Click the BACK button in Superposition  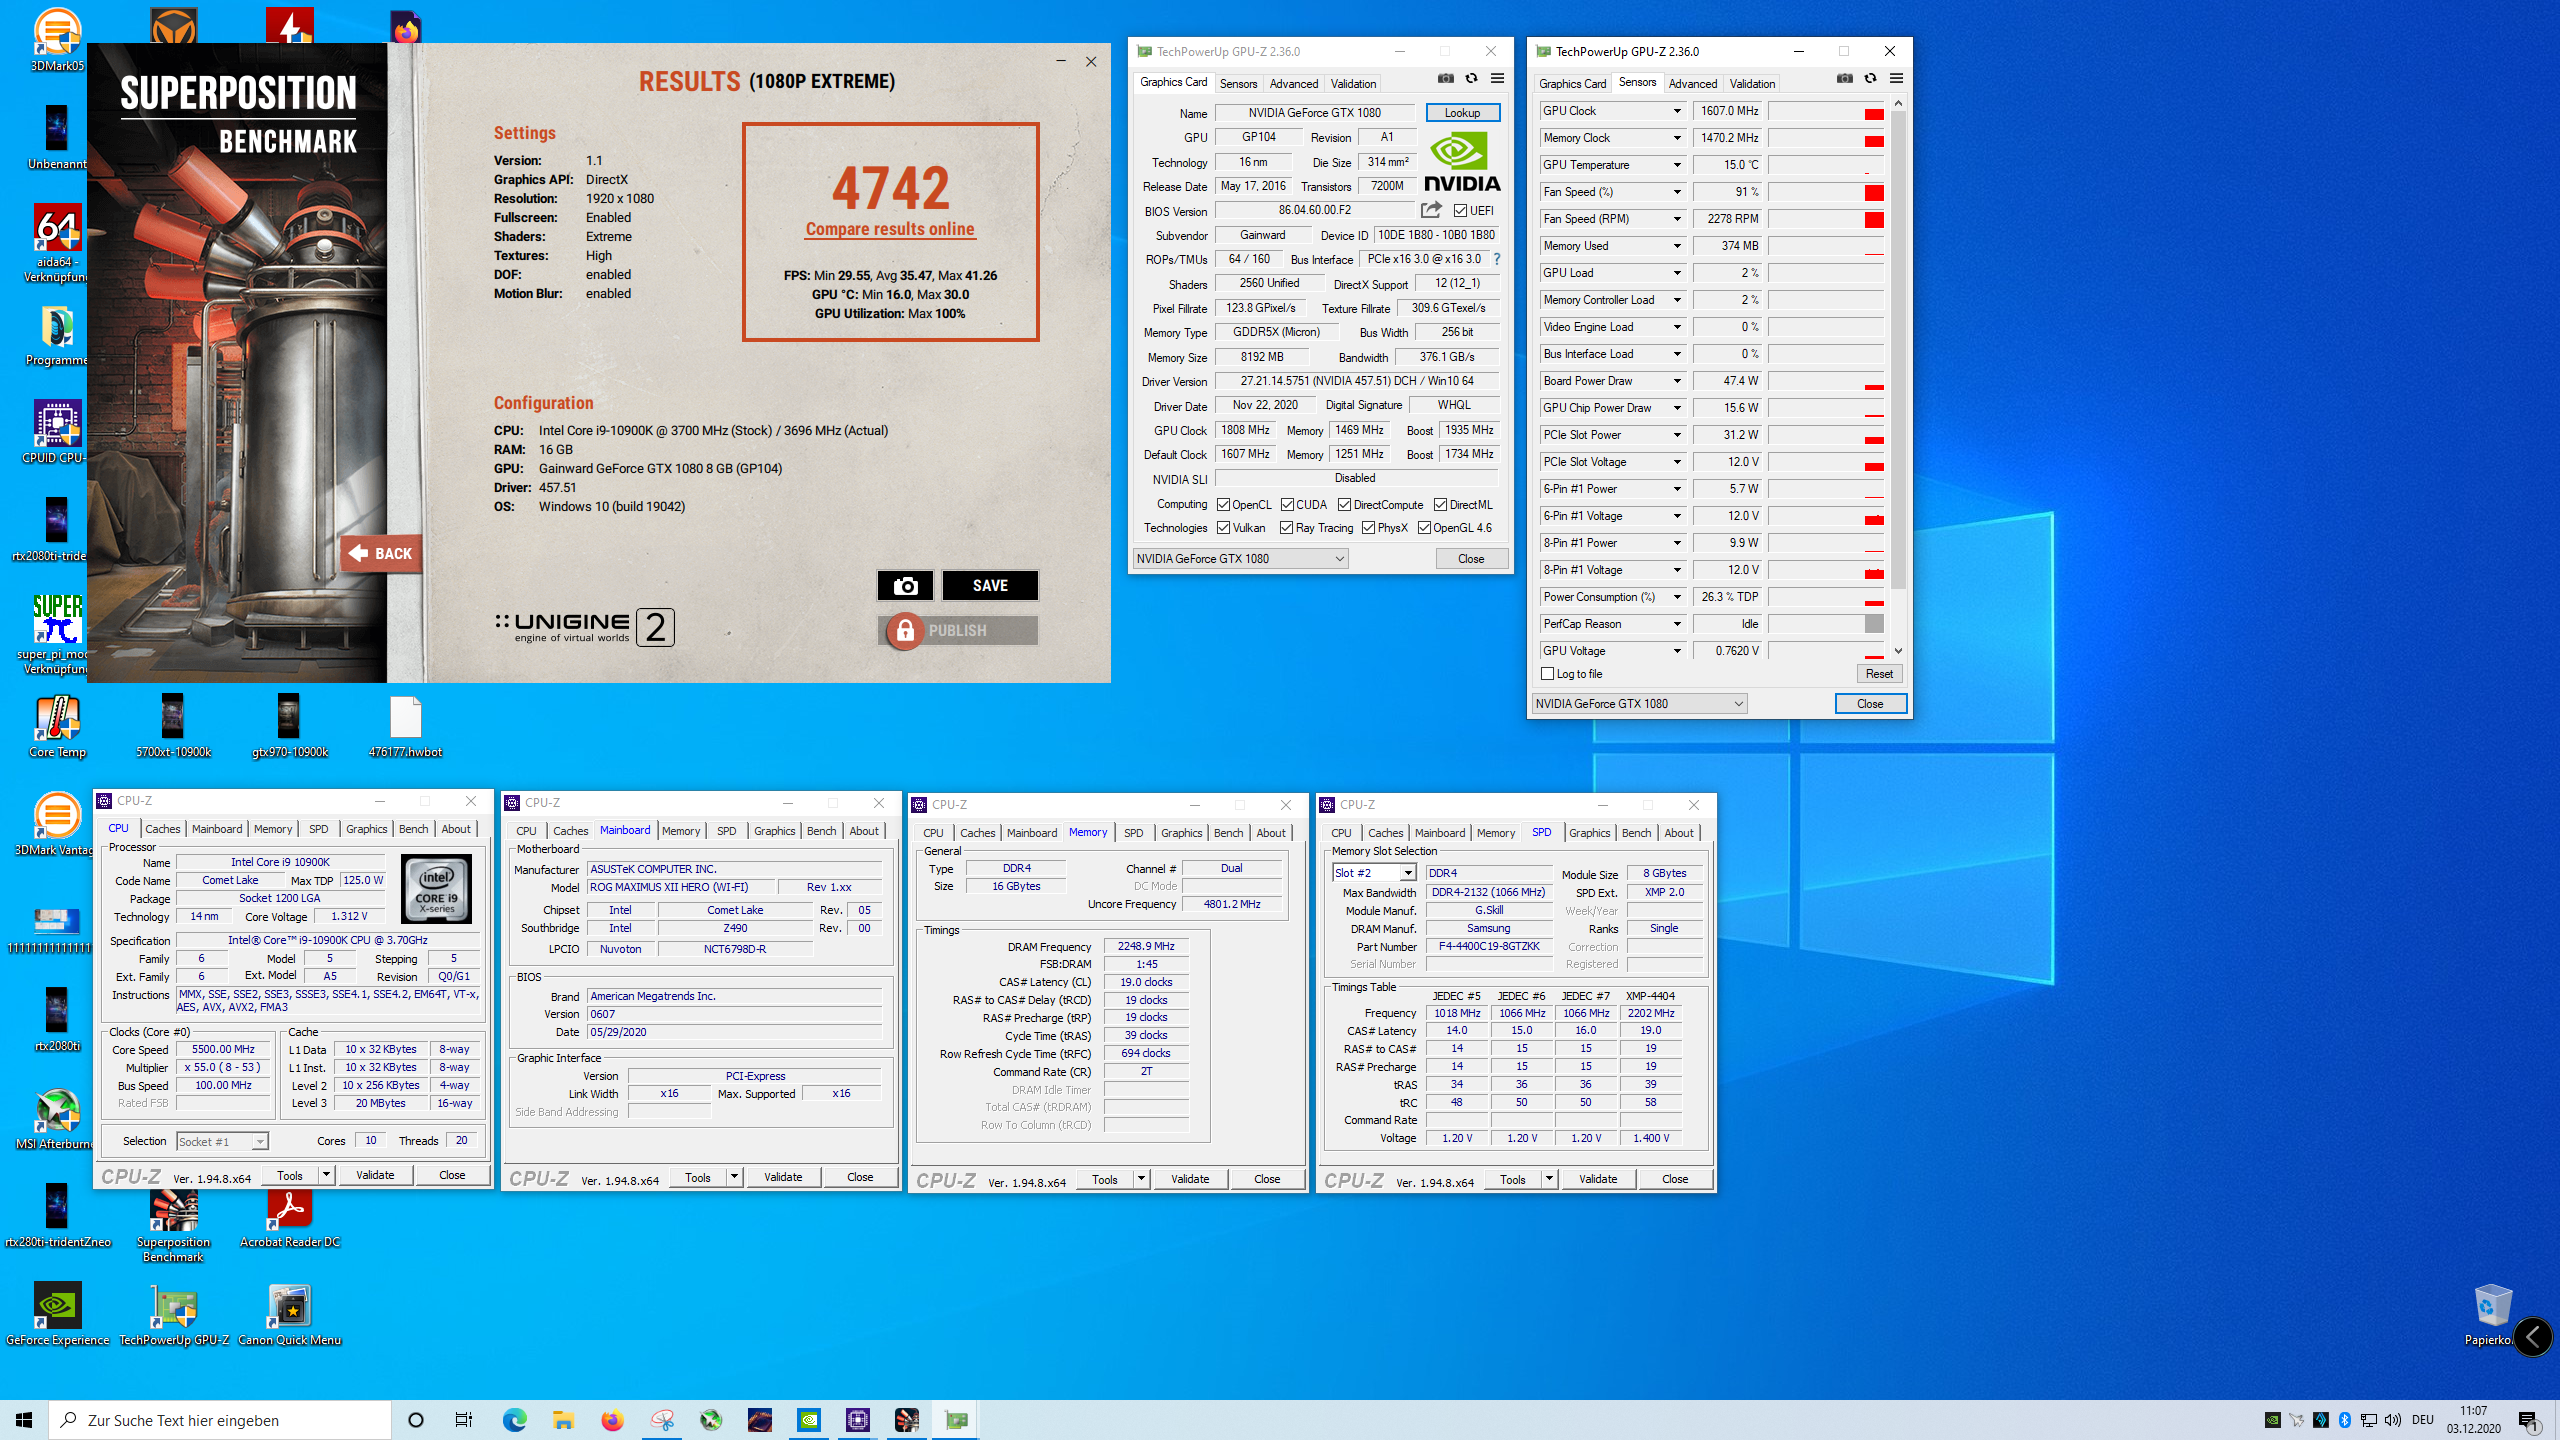[x=381, y=553]
